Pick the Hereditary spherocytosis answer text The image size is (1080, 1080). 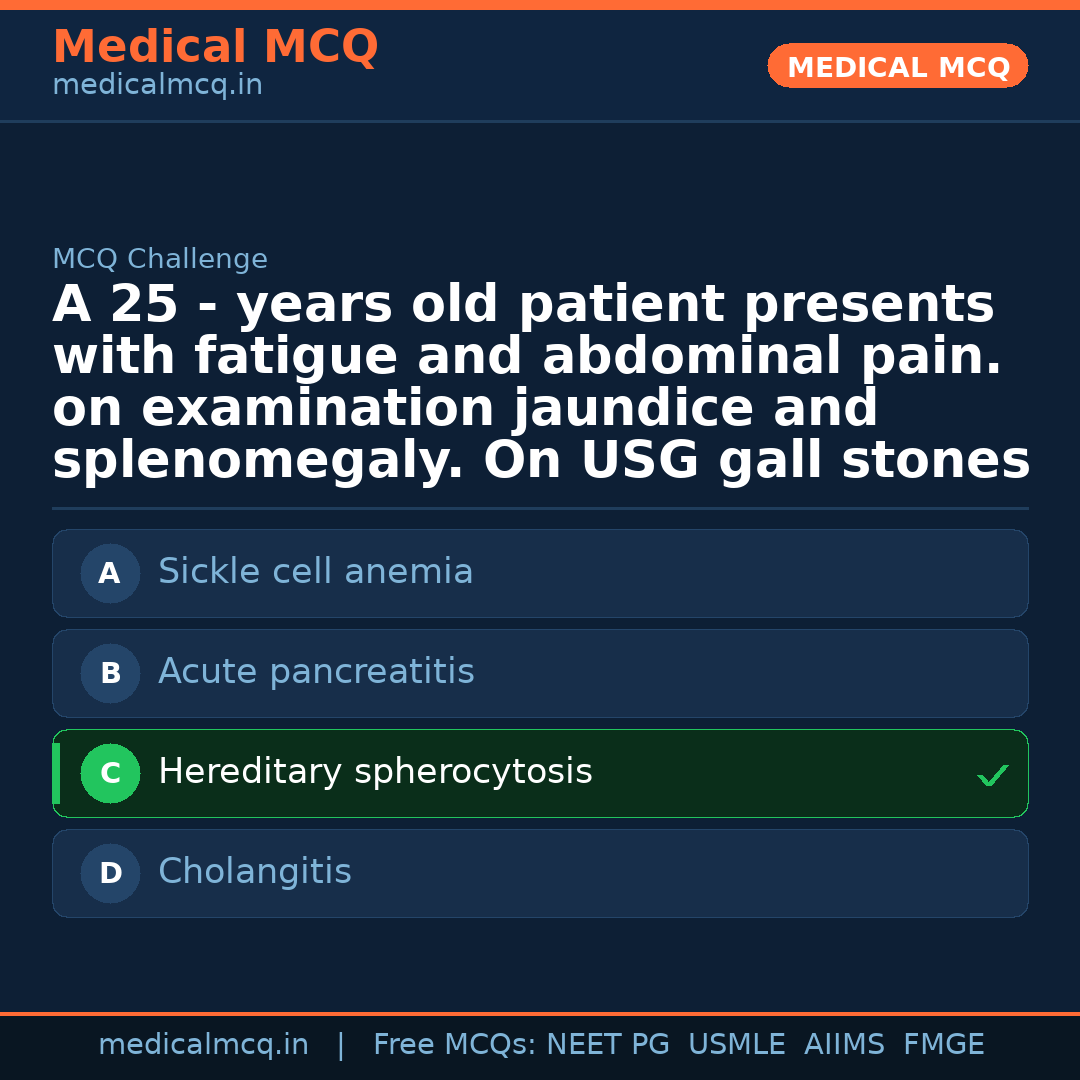[375, 772]
